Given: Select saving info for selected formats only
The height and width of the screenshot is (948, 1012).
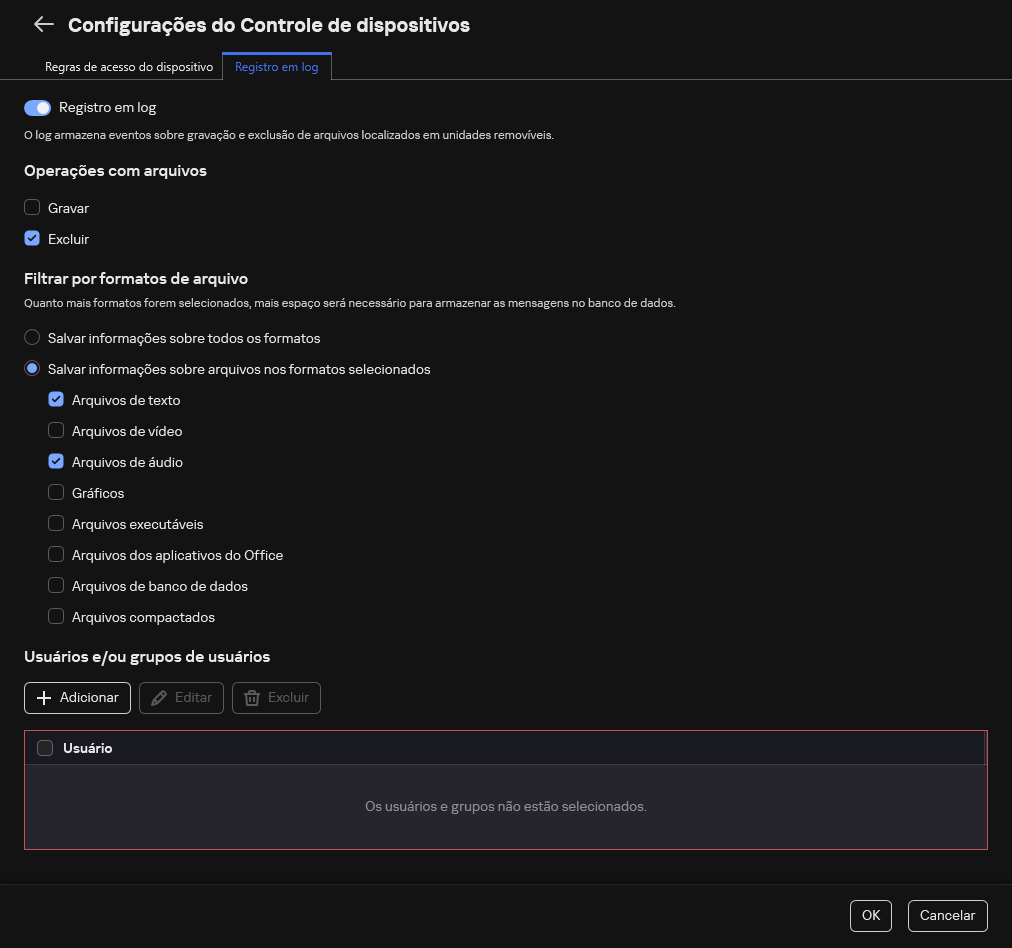Looking at the screenshot, I should 31,369.
